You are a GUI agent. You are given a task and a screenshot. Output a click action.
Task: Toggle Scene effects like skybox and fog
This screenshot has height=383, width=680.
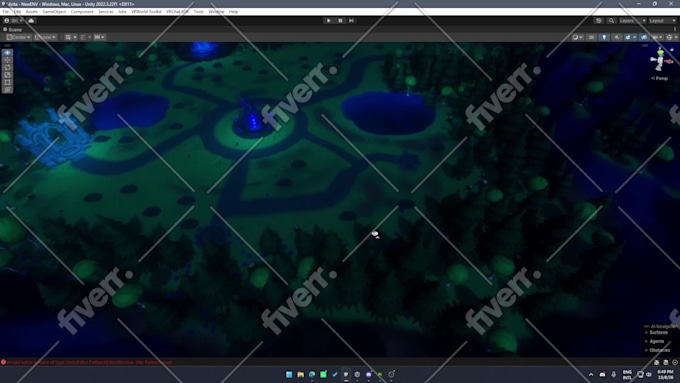tap(628, 37)
